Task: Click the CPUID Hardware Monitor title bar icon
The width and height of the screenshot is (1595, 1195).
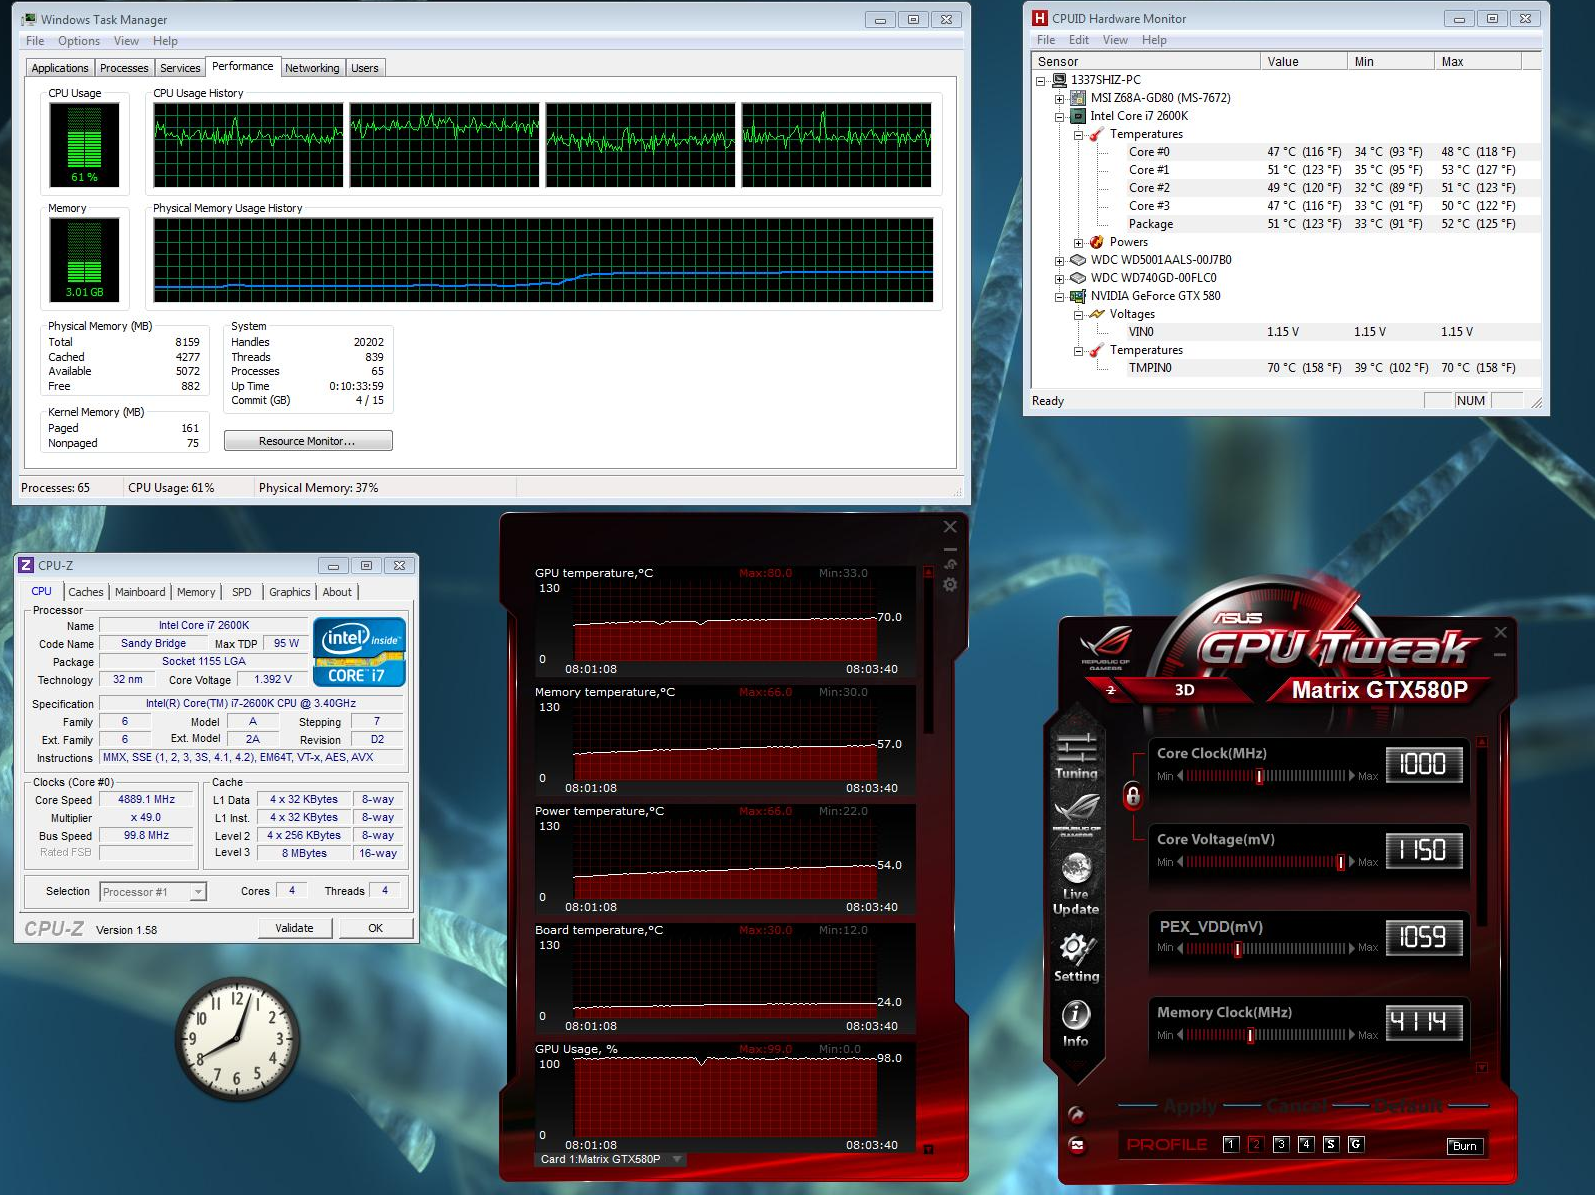Action: point(1040,18)
